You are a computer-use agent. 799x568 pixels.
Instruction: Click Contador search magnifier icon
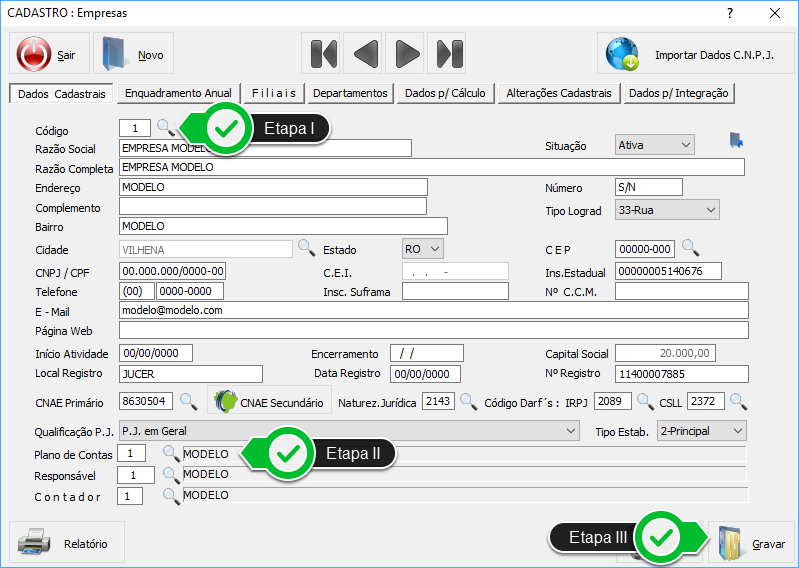pyautogui.click(x=171, y=496)
